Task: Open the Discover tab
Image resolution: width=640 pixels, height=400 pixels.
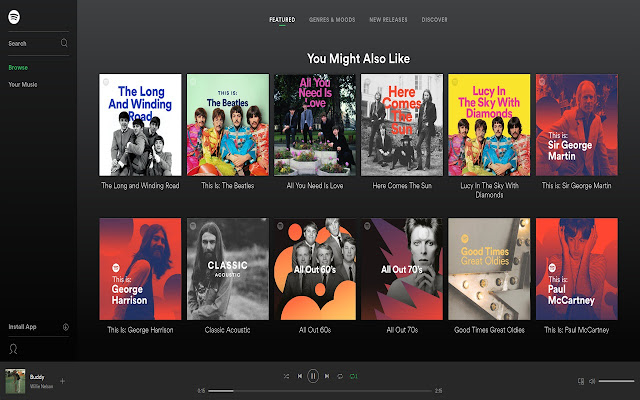Action: pos(434,20)
